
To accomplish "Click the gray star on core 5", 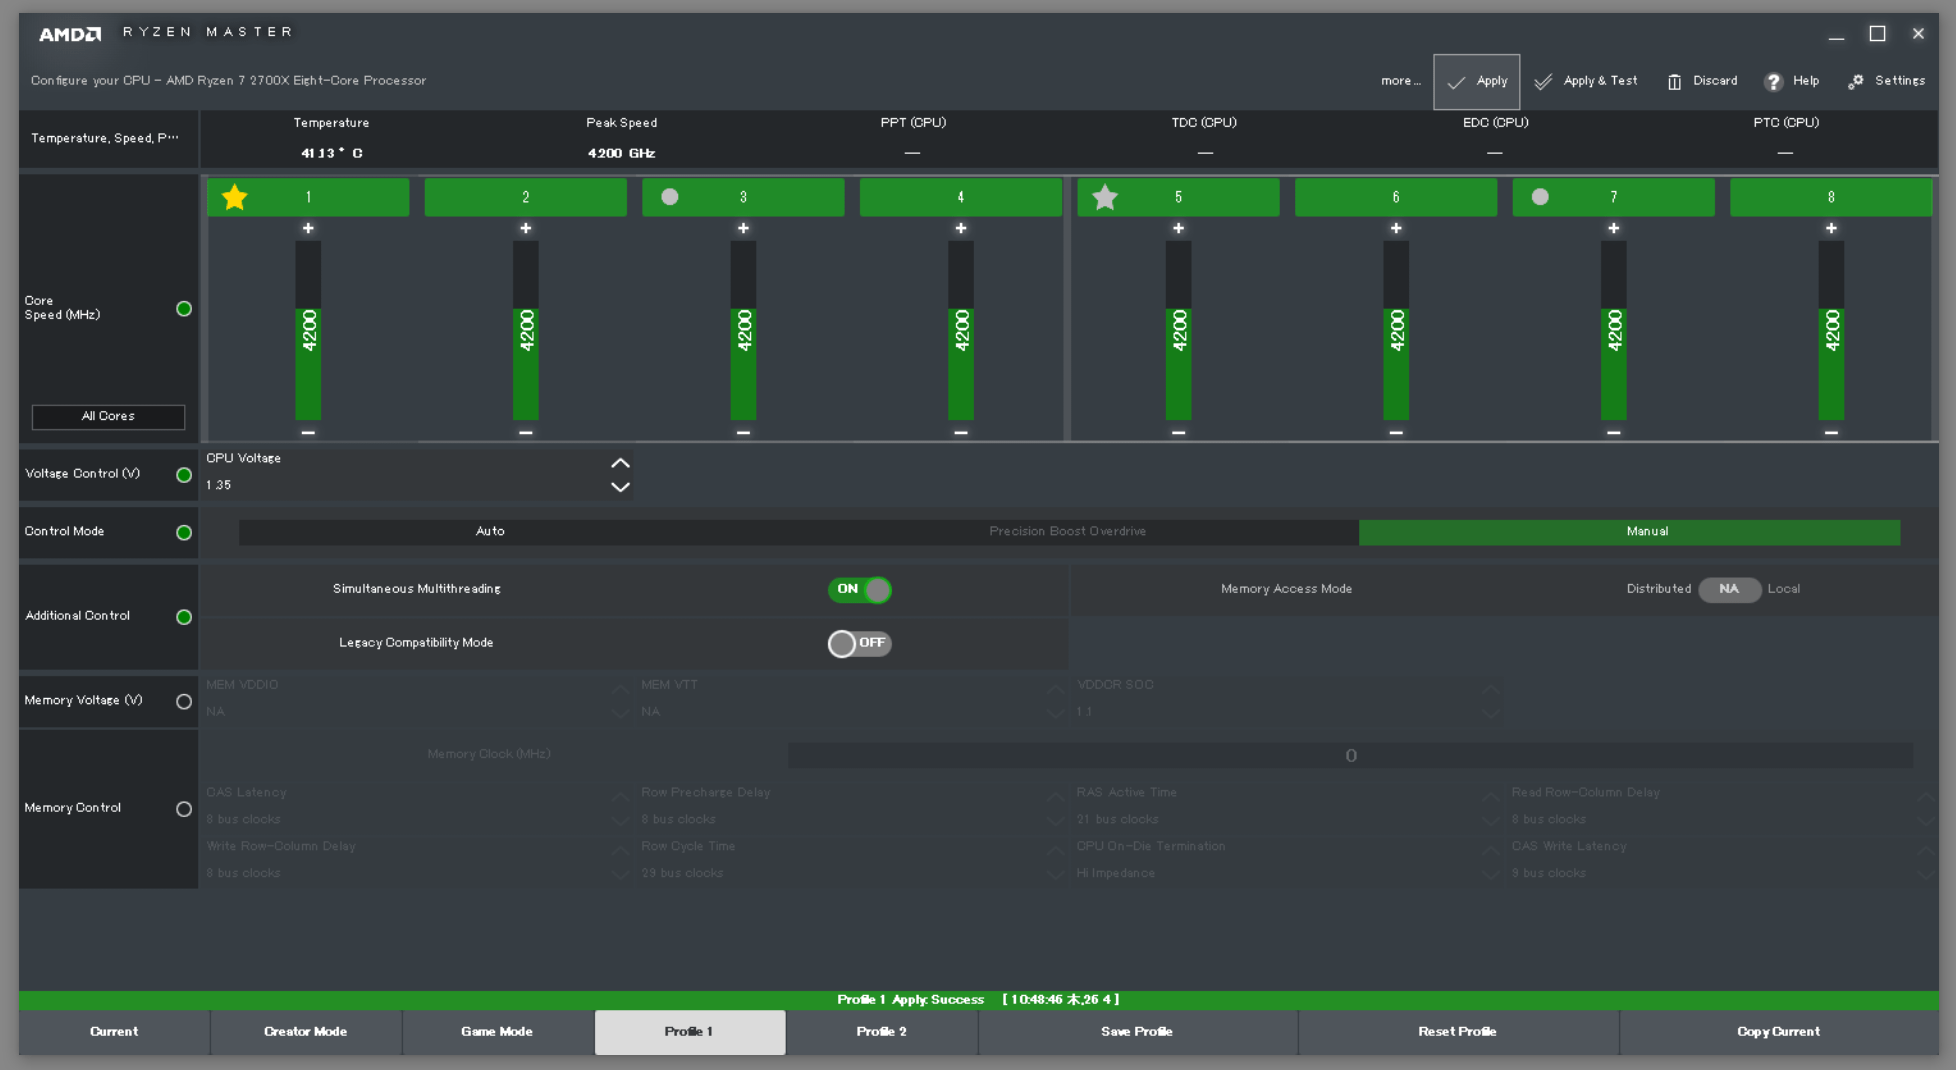I will [x=1104, y=197].
